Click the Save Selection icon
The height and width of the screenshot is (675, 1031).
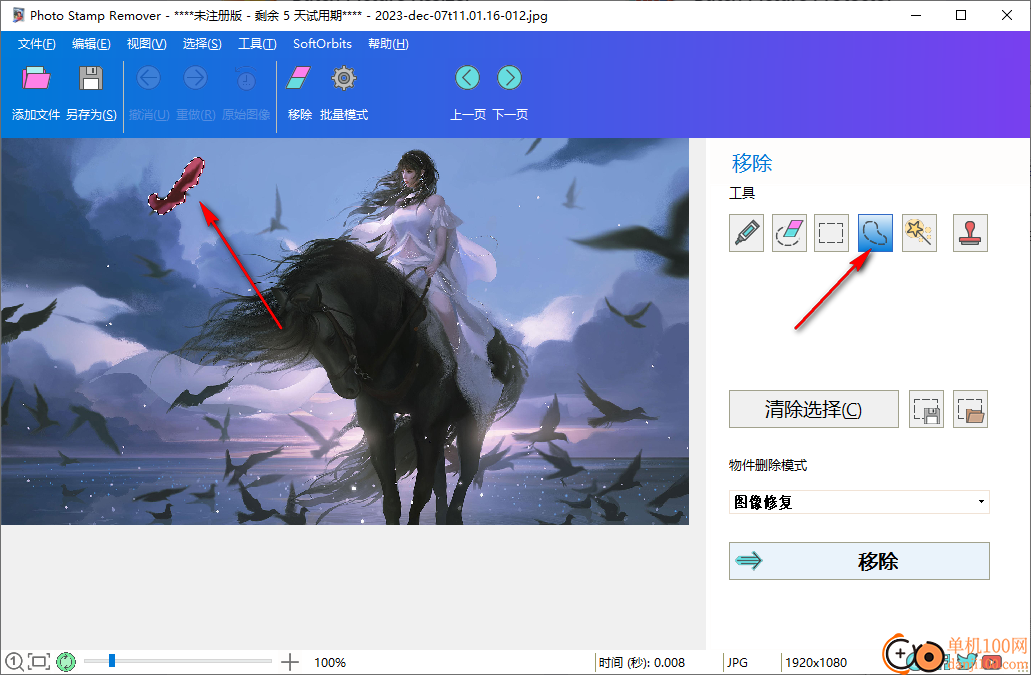tap(926, 409)
